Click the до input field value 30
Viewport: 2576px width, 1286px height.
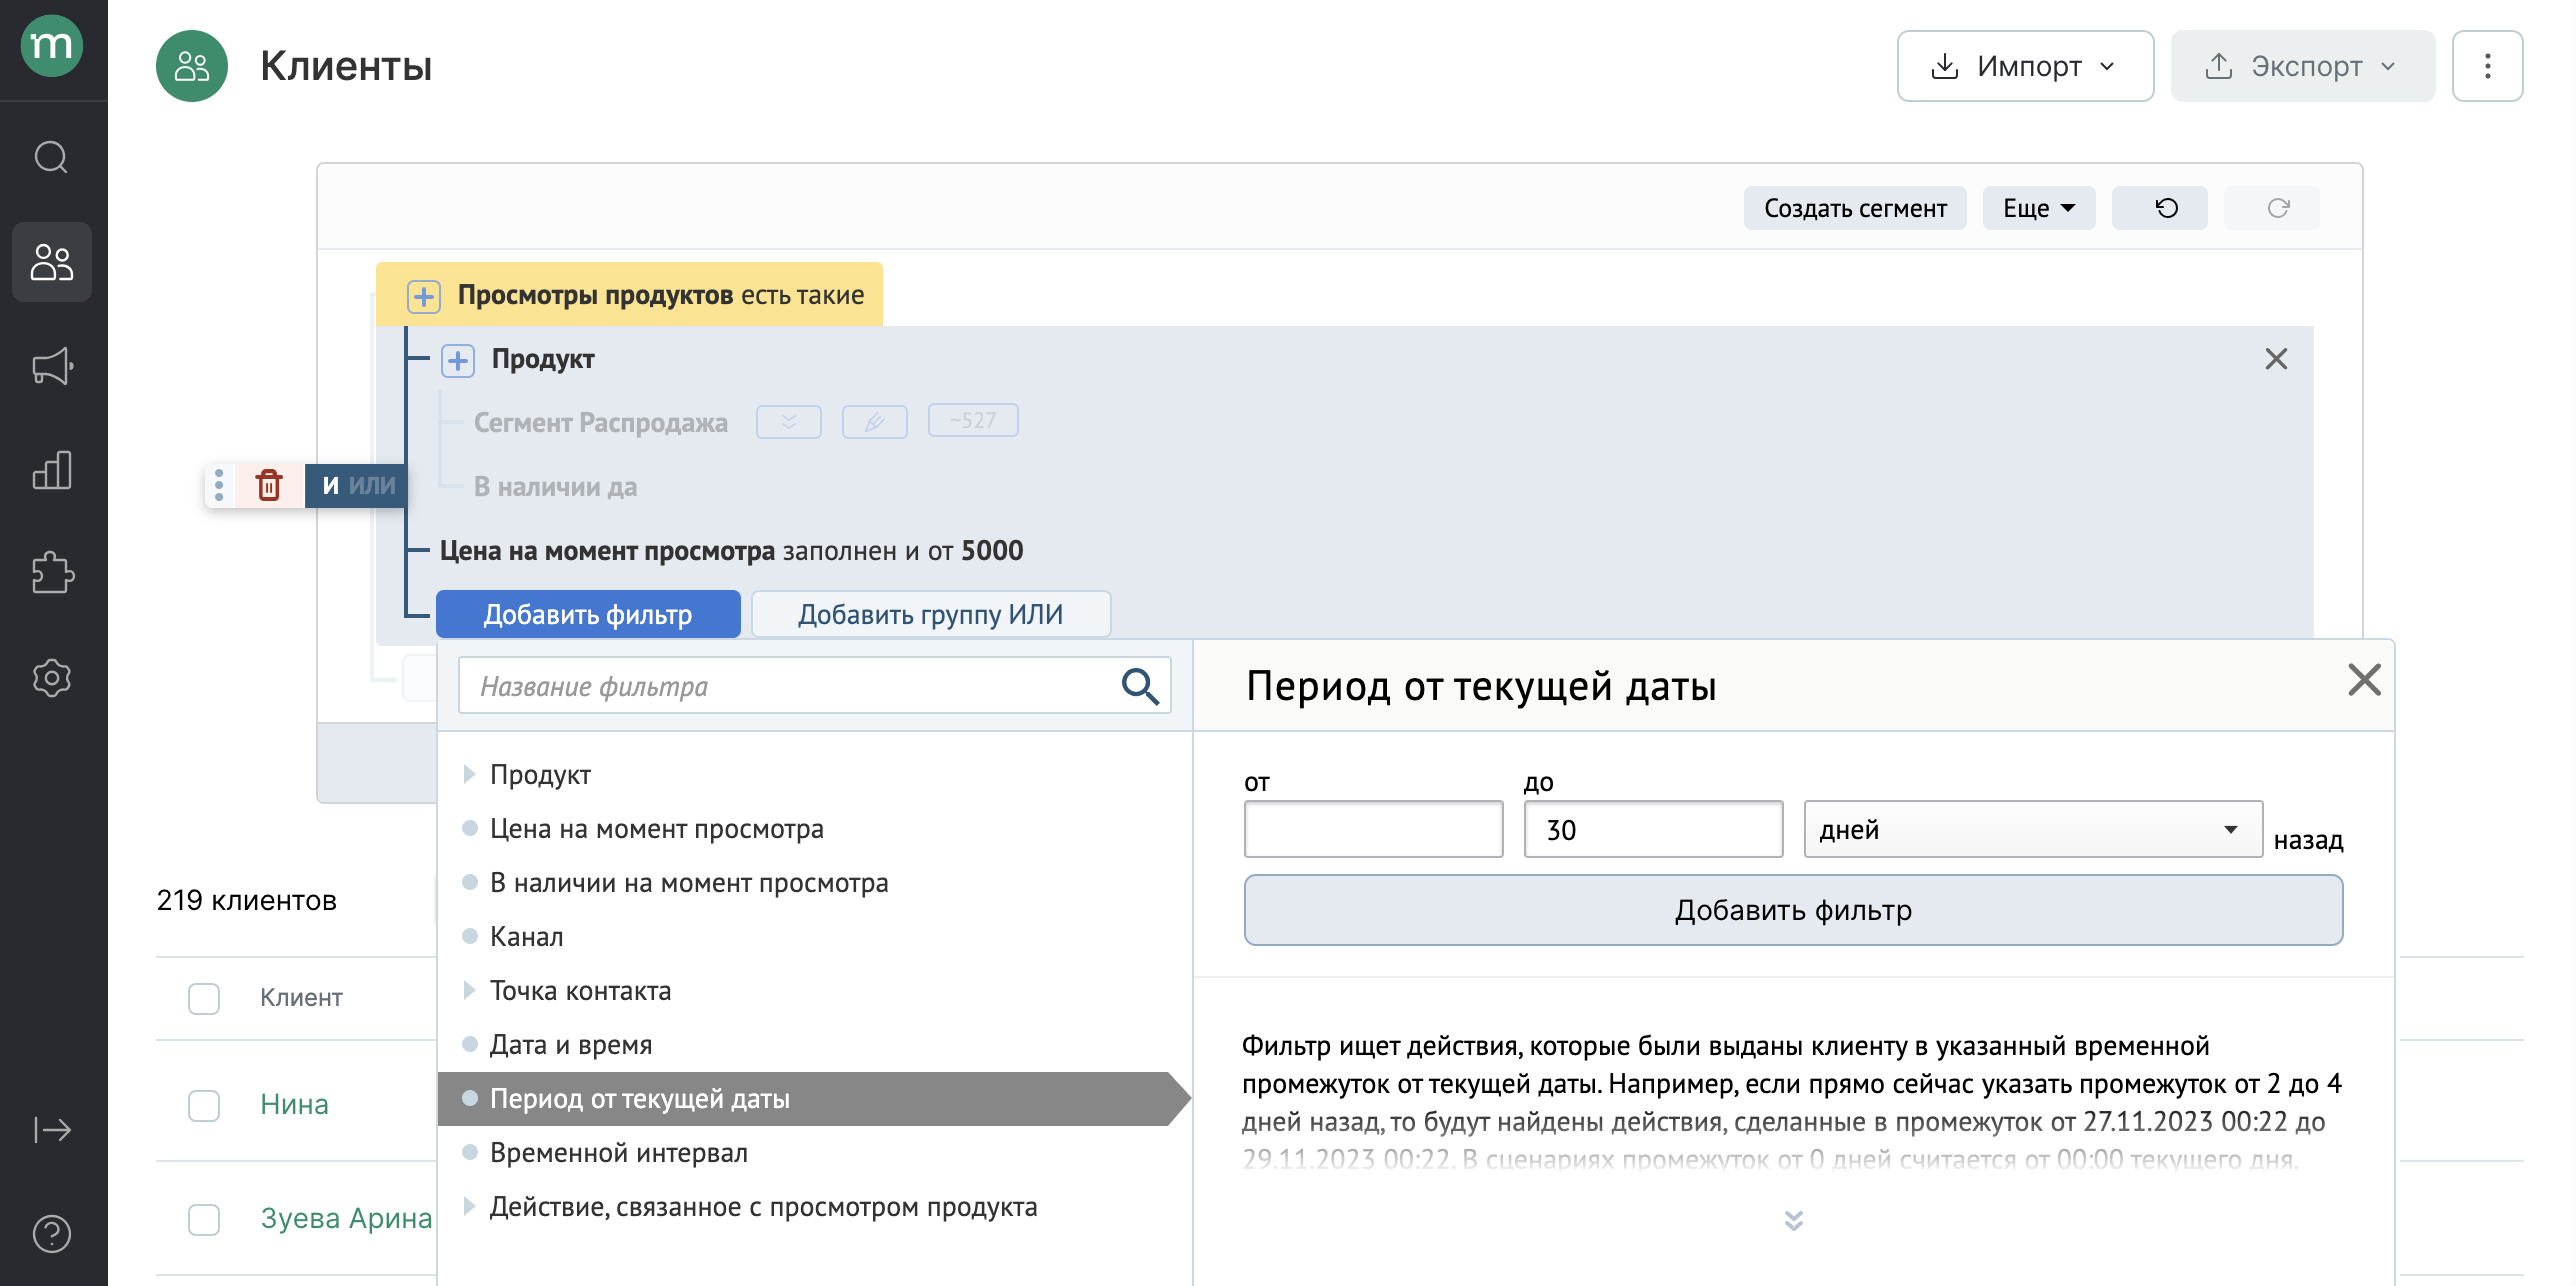1651,829
